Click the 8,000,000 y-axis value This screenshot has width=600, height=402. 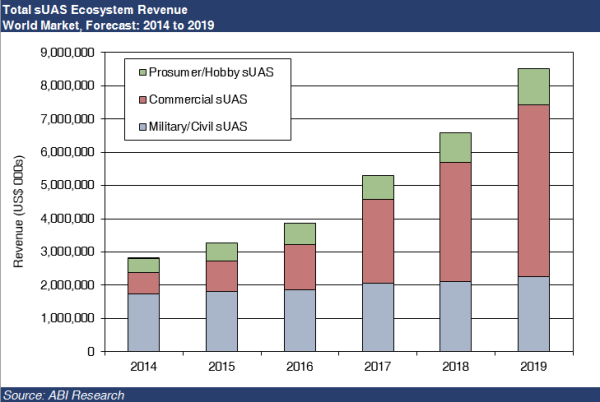[x=67, y=85]
